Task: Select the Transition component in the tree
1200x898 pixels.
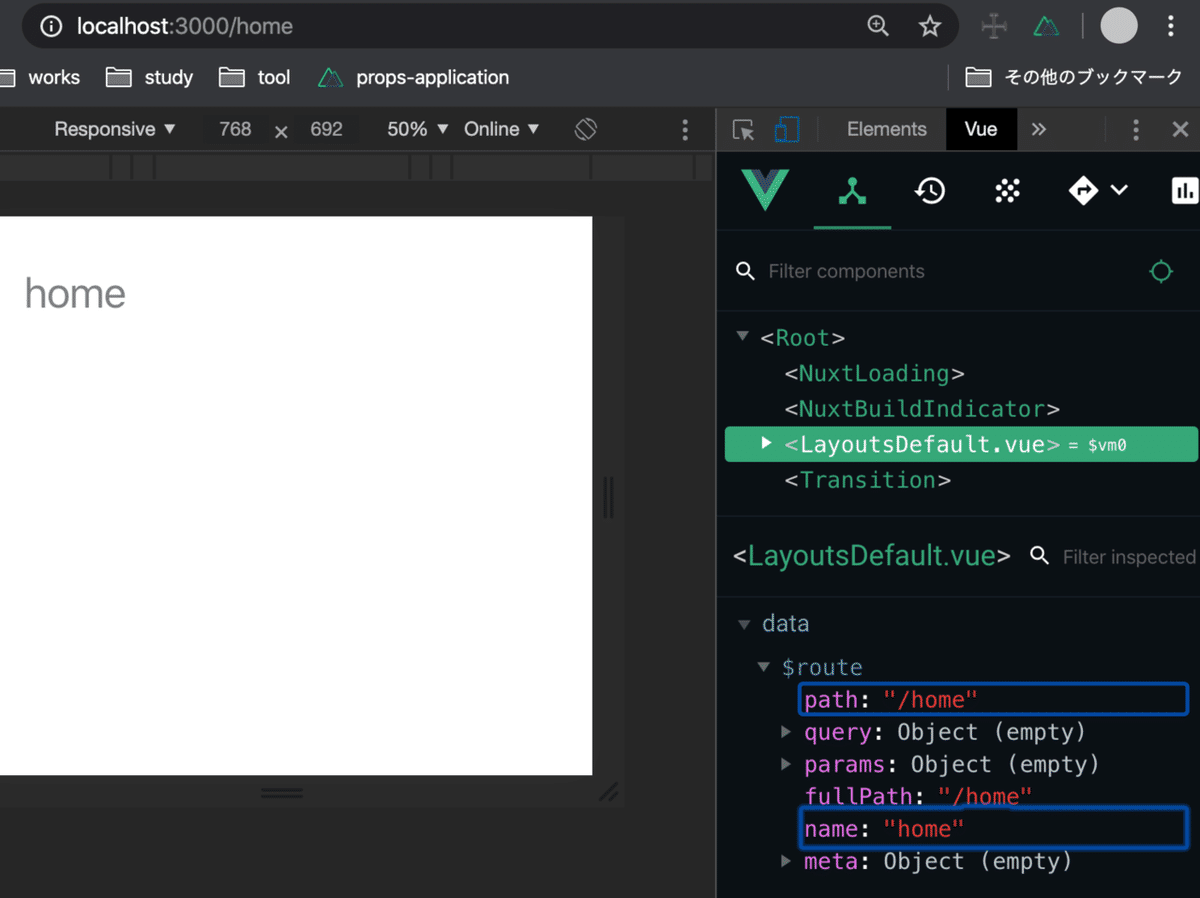Action: (866, 480)
